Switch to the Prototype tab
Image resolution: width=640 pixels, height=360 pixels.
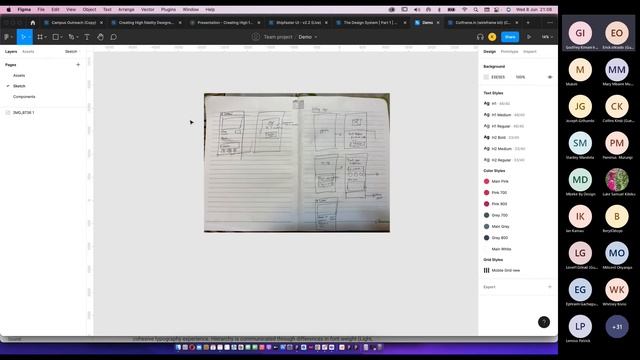point(509,52)
